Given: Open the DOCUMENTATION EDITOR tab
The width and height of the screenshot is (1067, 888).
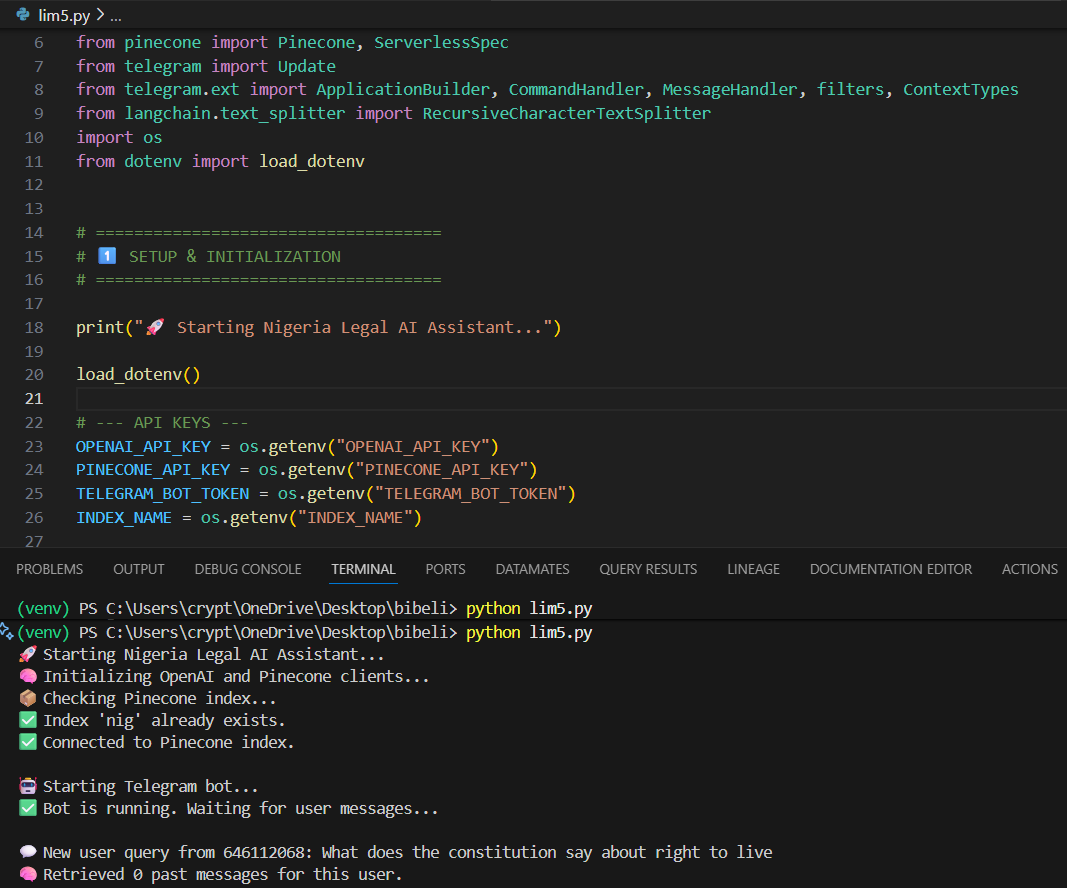Looking at the screenshot, I should click(x=891, y=569).
